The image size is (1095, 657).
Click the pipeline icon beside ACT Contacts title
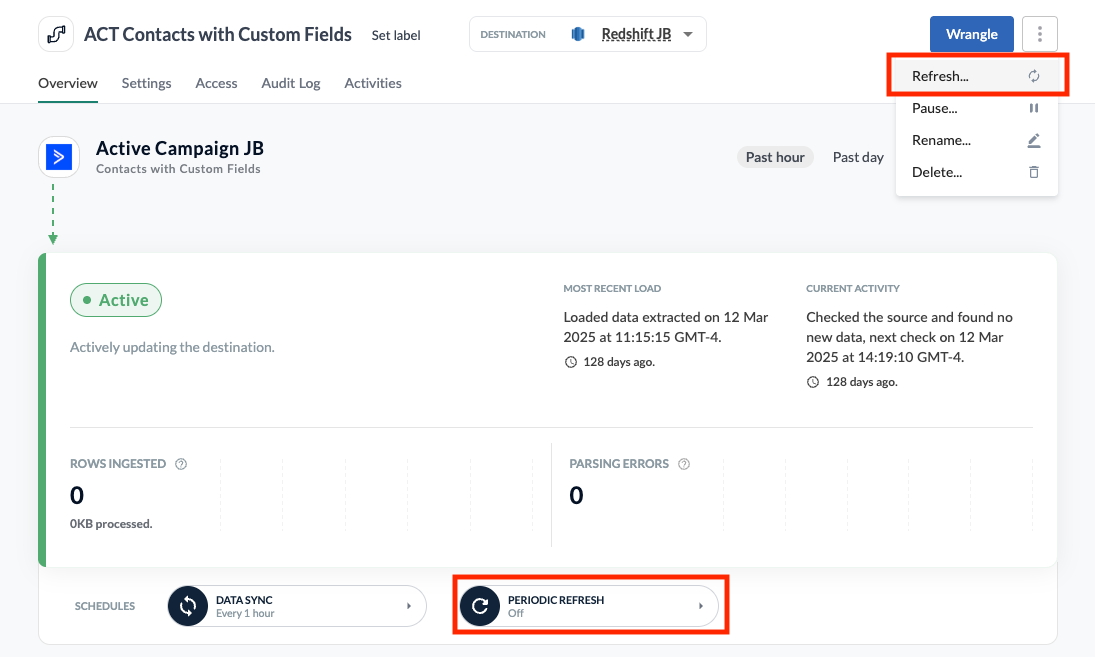56,34
